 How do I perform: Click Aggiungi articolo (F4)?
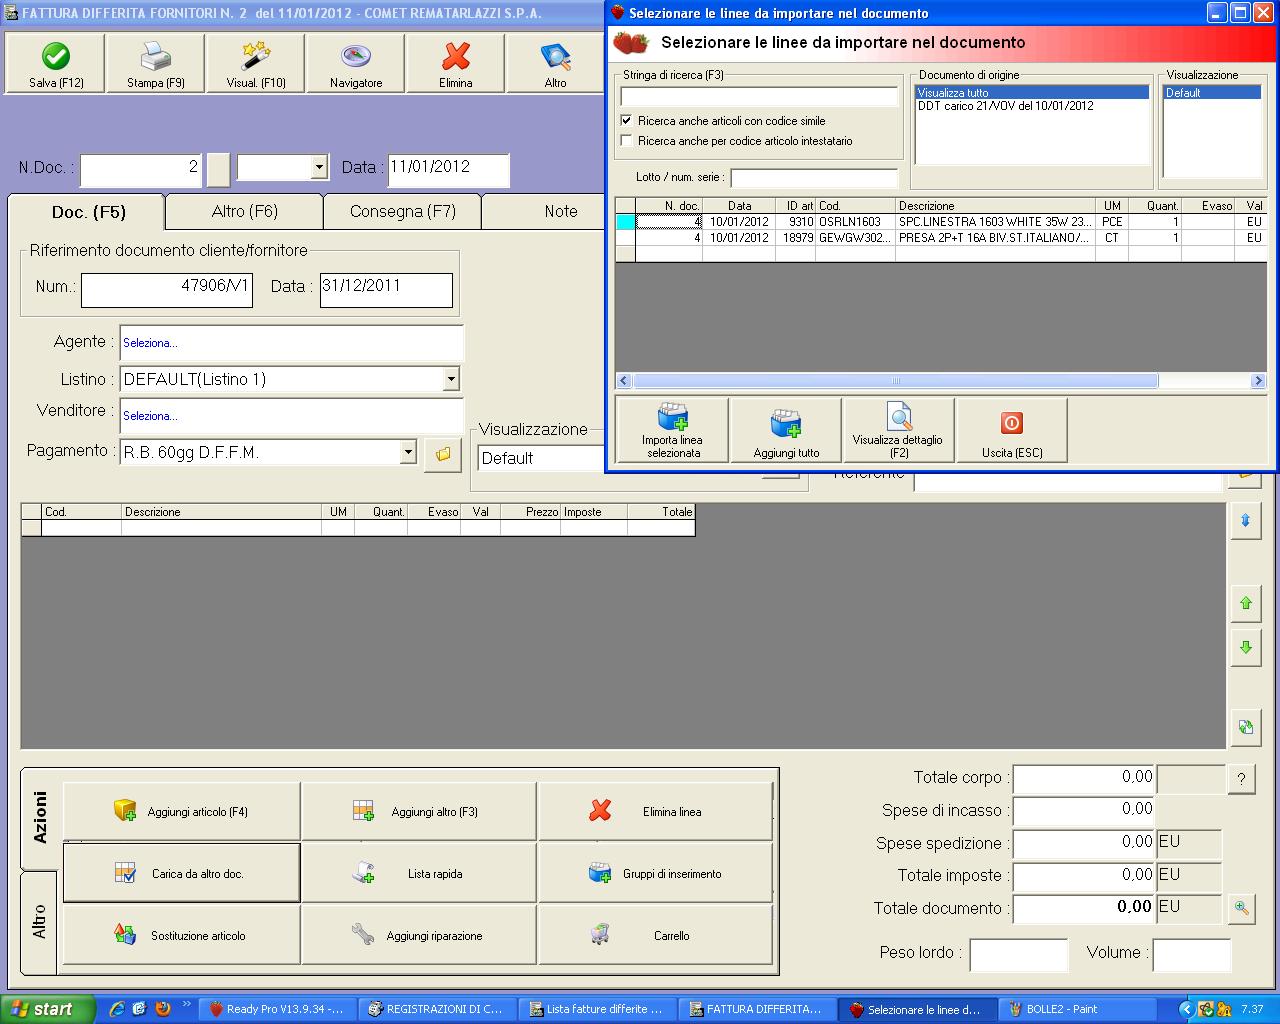181,811
